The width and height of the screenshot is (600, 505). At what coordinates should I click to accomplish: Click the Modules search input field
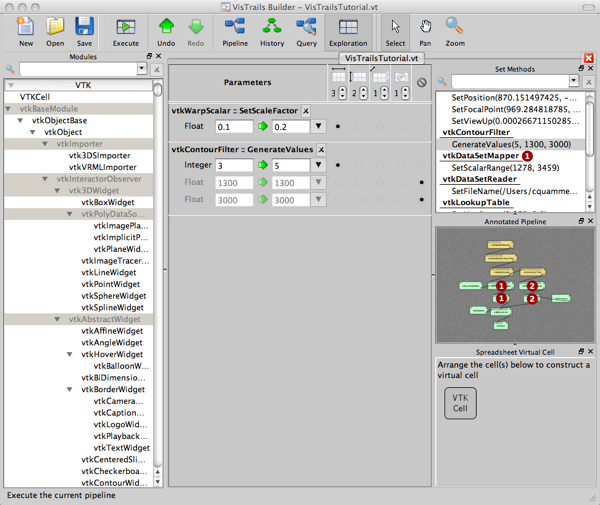point(78,69)
